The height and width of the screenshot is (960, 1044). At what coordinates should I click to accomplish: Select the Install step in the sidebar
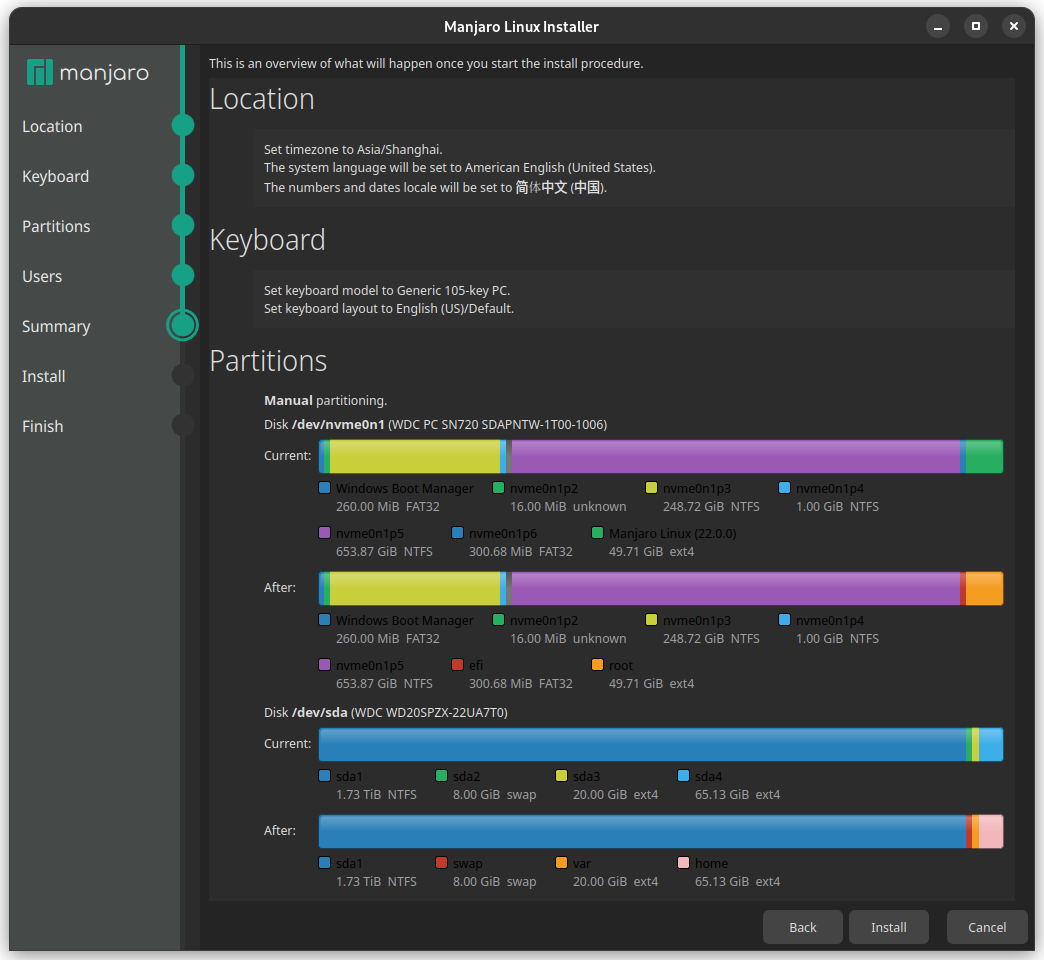43,376
